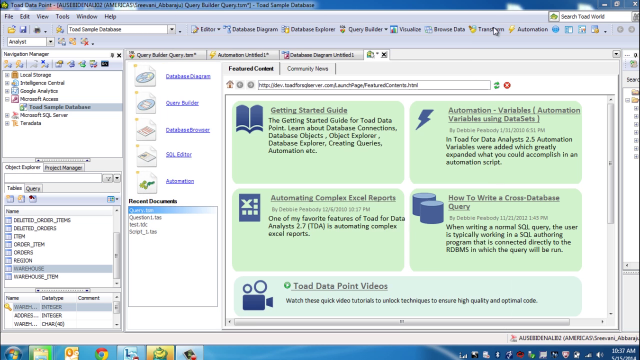Click the lightning bolt Automation Variables icon
640x360 pixels.
point(424,120)
